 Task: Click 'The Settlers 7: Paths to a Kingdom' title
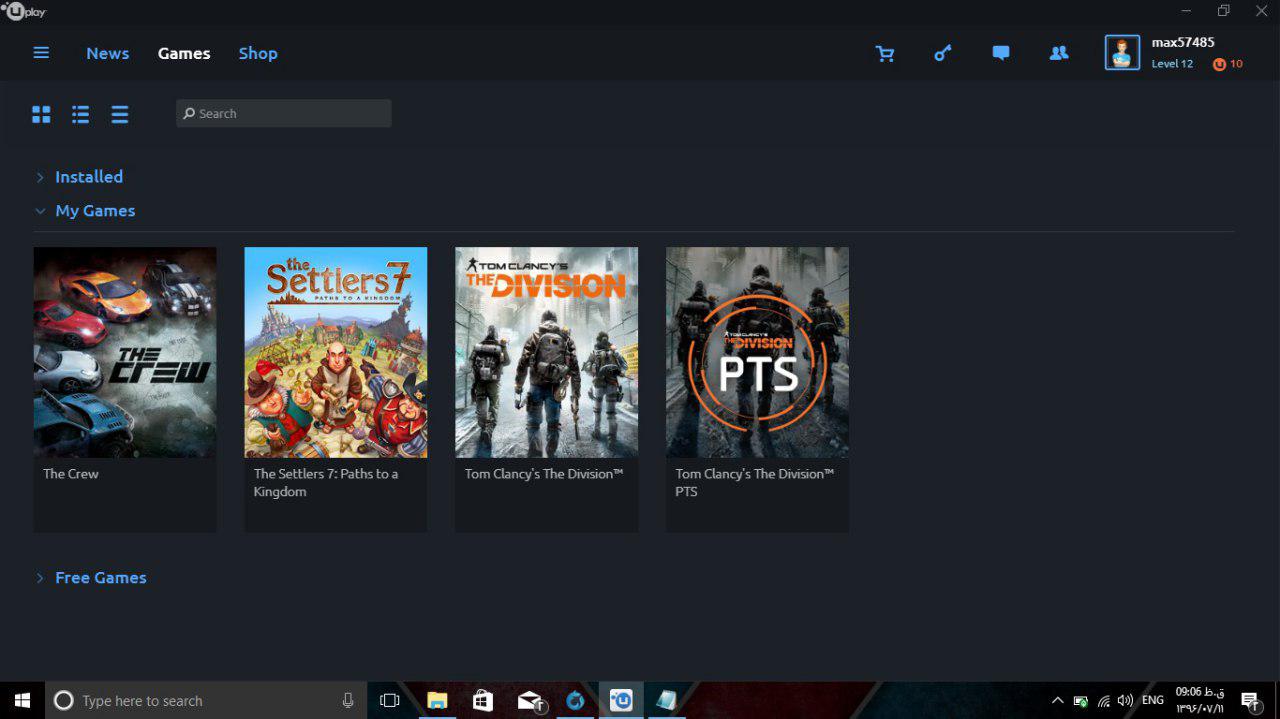[326, 483]
